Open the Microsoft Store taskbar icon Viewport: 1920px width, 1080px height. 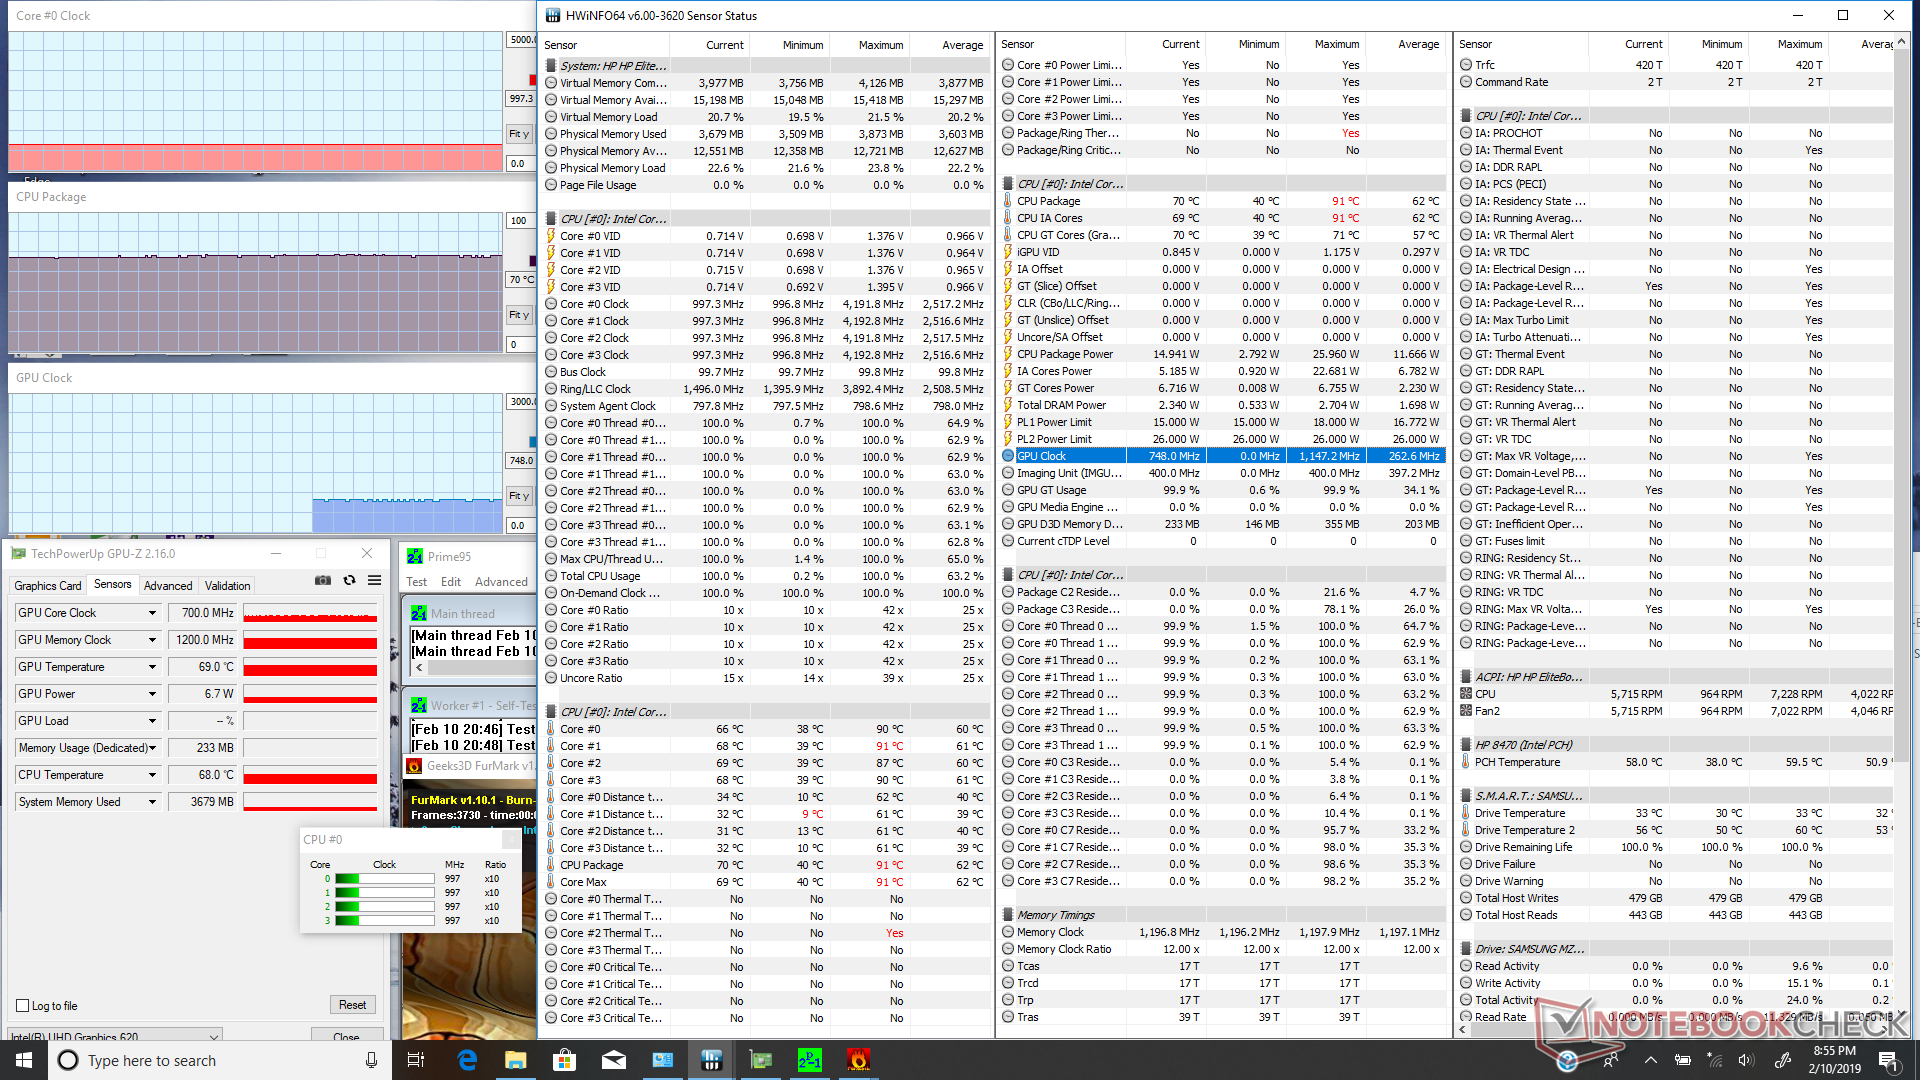point(565,1060)
